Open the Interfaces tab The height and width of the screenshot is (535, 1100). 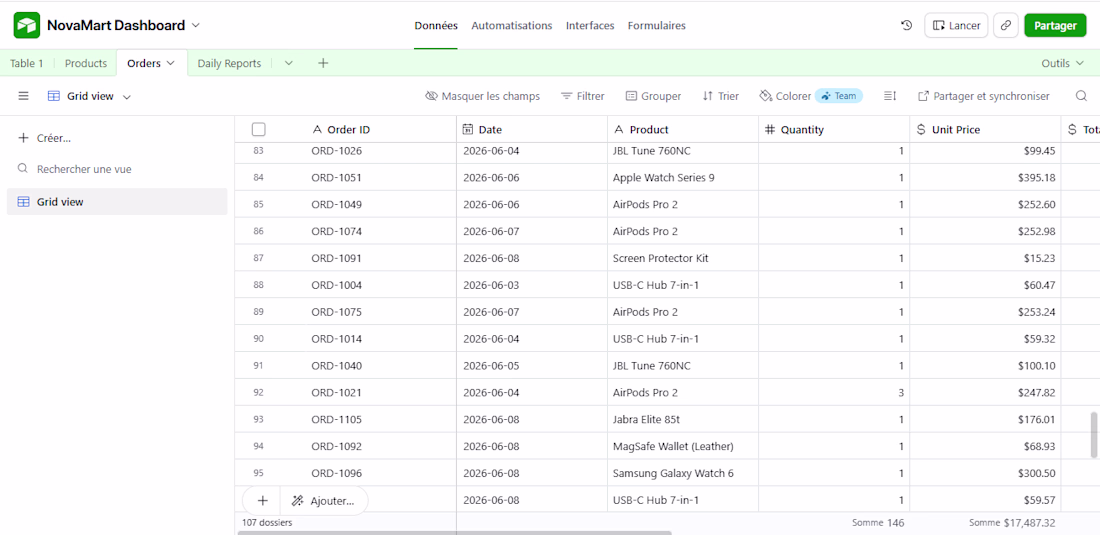click(x=590, y=25)
